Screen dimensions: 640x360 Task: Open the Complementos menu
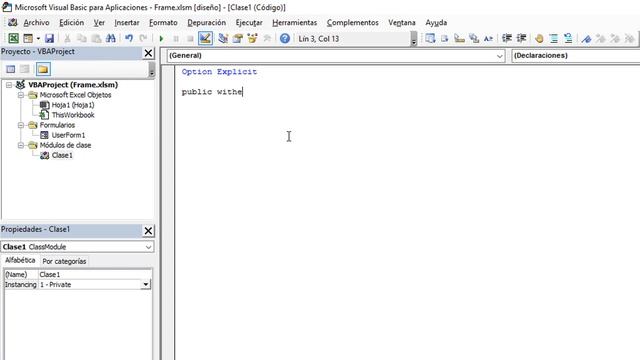(x=353, y=22)
